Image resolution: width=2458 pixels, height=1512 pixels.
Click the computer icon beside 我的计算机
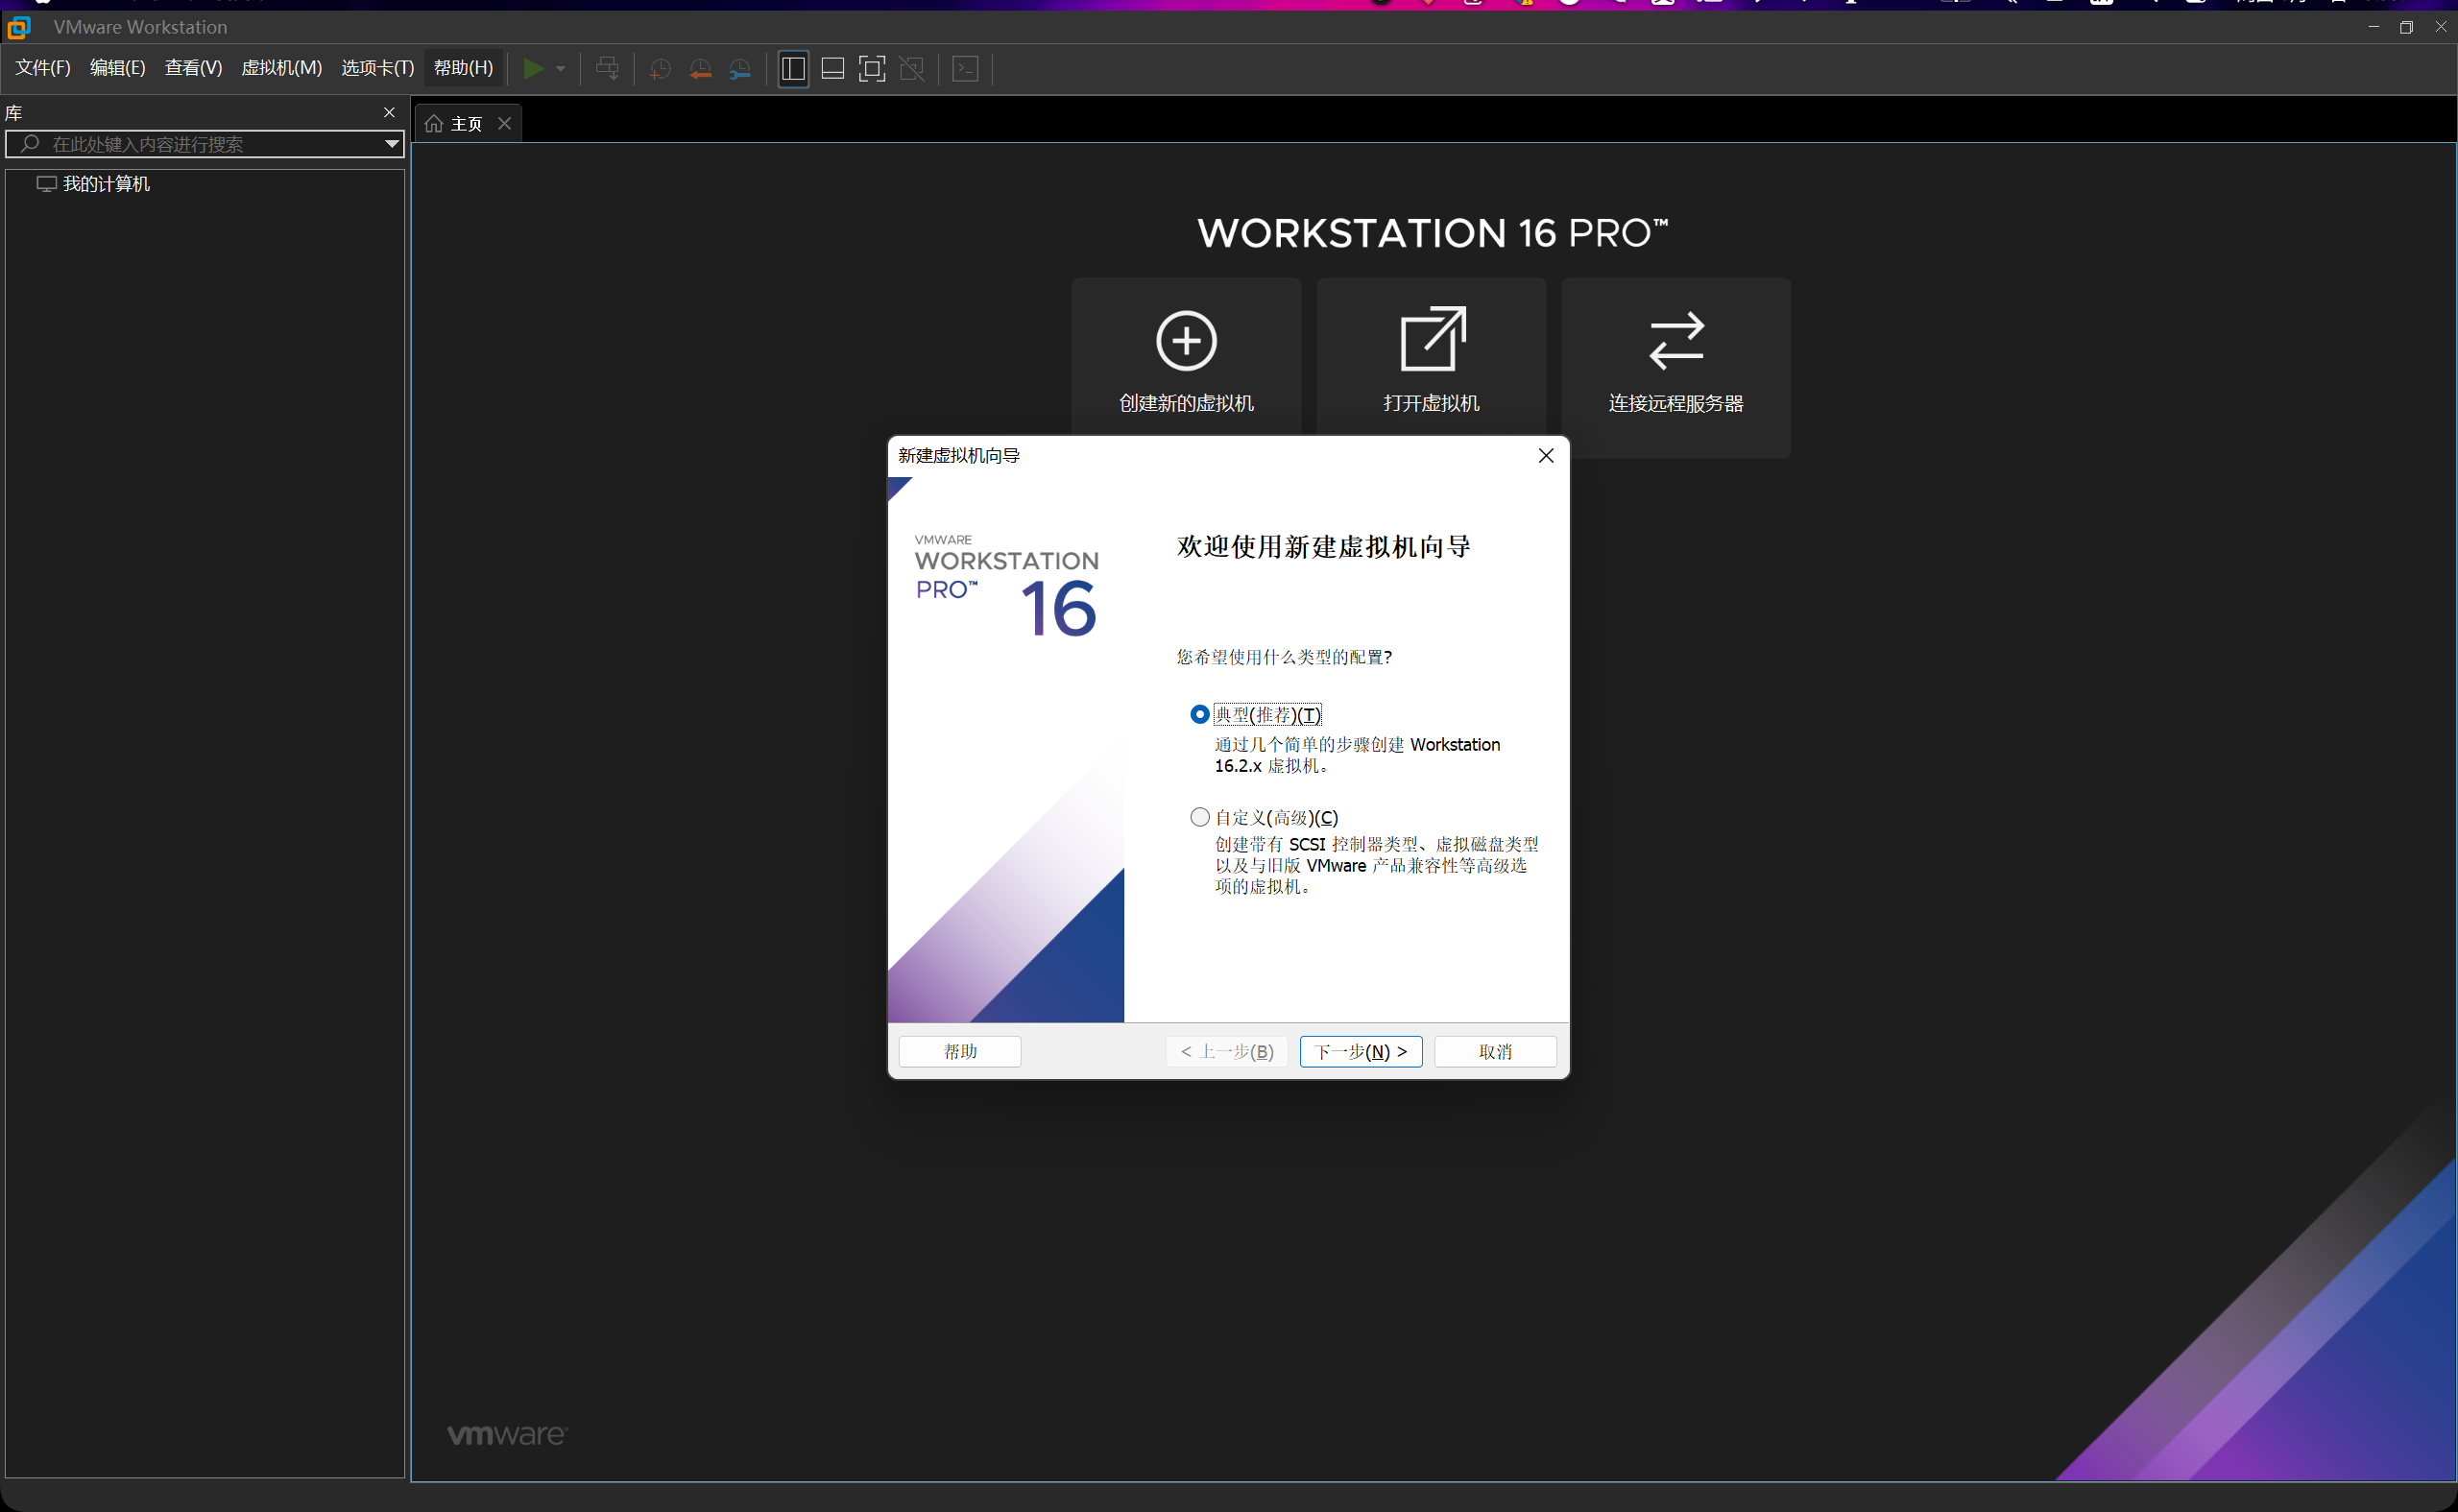pyautogui.click(x=46, y=184)
